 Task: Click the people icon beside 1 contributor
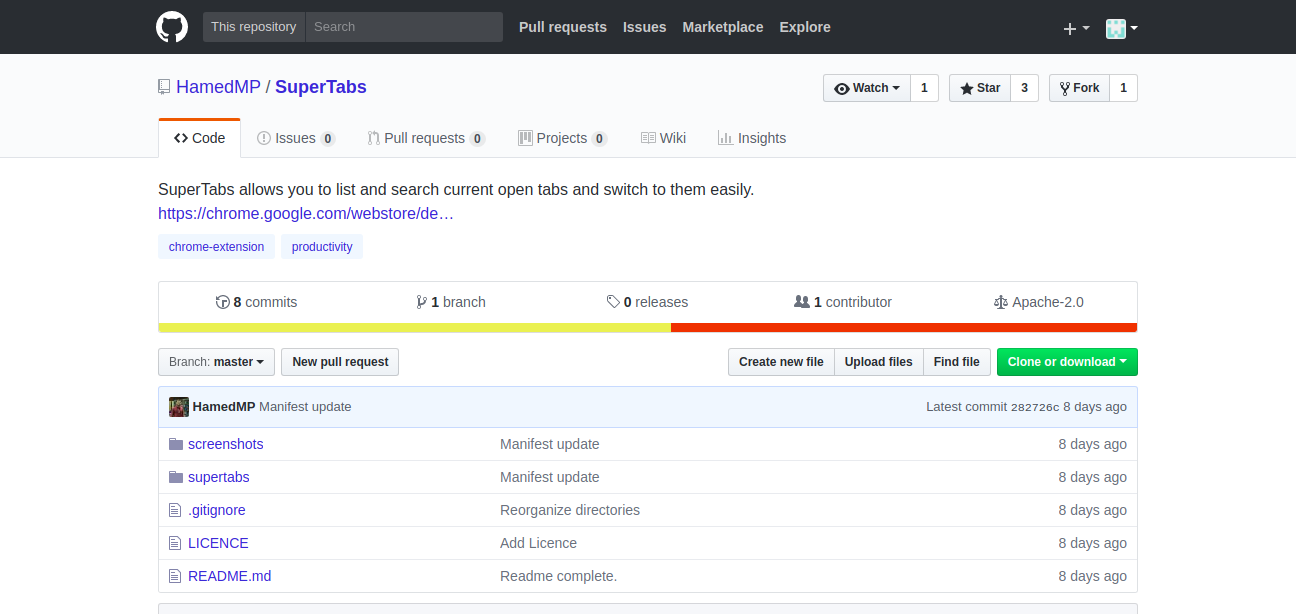(802, 302)
